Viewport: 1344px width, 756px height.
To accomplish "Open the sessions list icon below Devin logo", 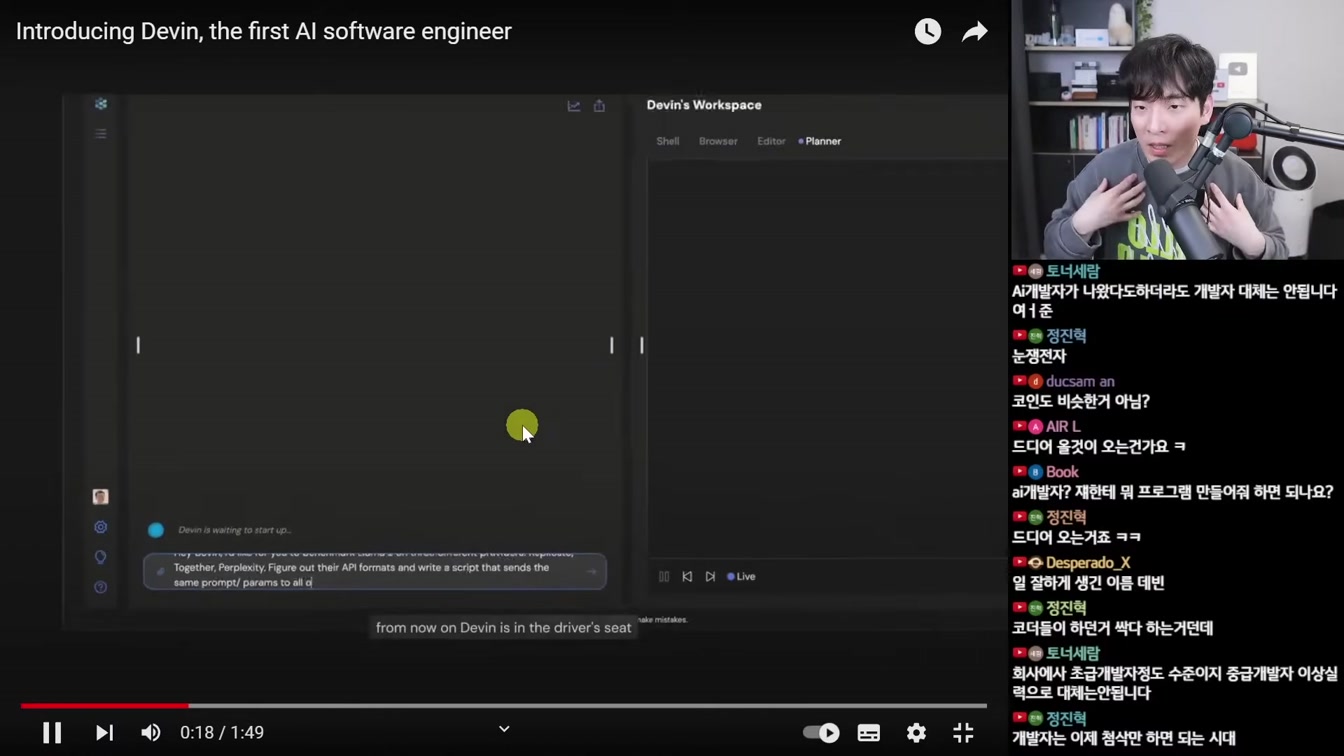I will (101, 134).
